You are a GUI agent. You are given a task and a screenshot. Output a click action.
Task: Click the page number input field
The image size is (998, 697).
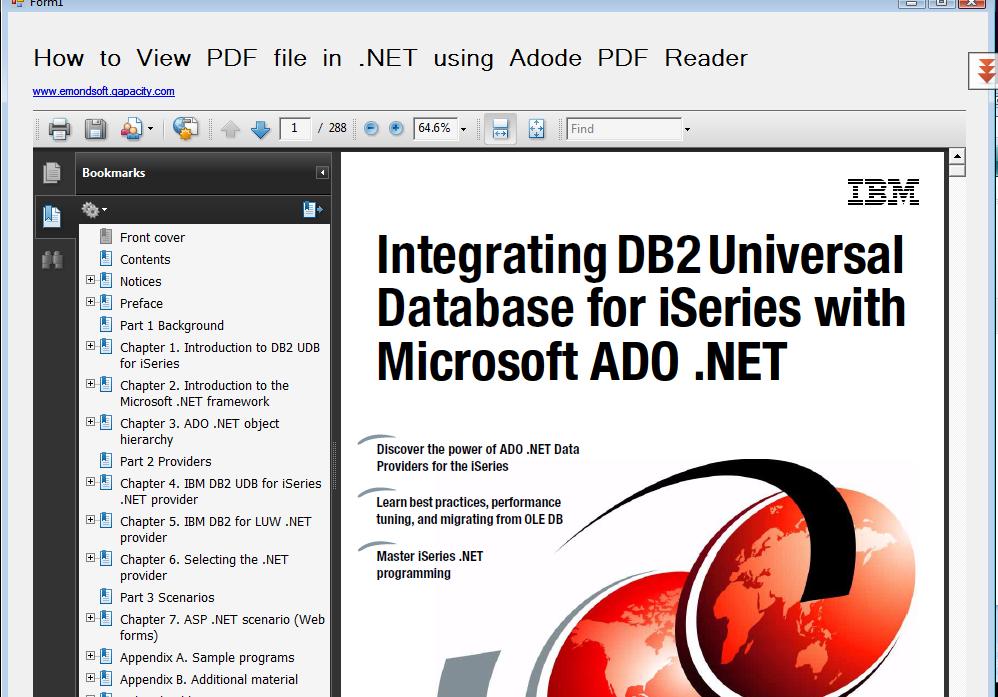click(x=295, y=129)
